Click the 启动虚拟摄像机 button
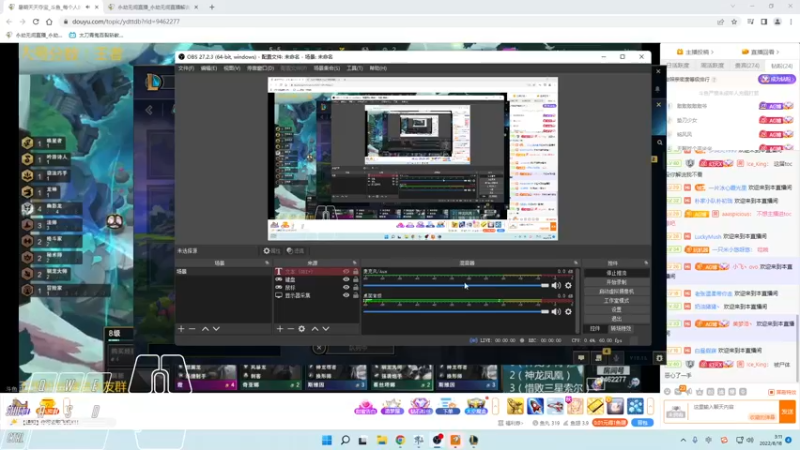Viewport: 800px width, 450px height. point(616,291)
